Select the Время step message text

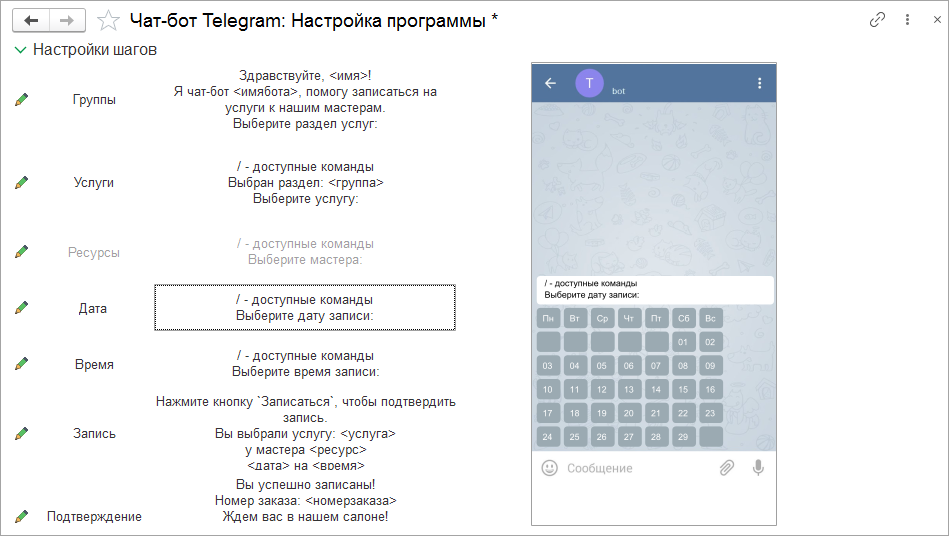click(305, 364)
